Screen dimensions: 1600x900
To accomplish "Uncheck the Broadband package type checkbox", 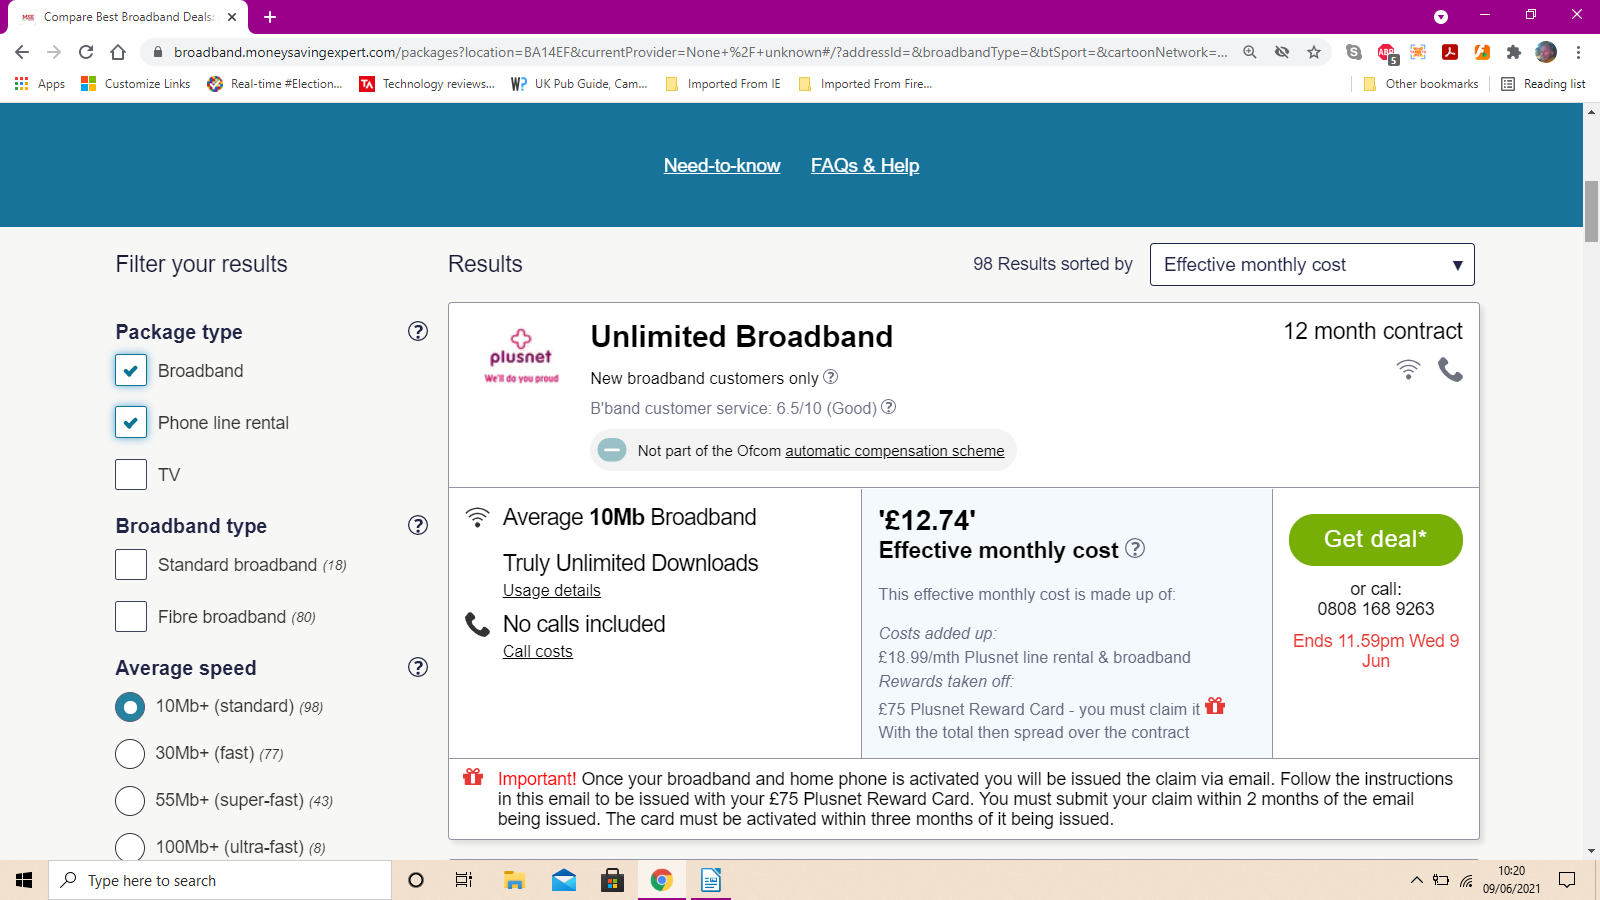I will [131, 370].
